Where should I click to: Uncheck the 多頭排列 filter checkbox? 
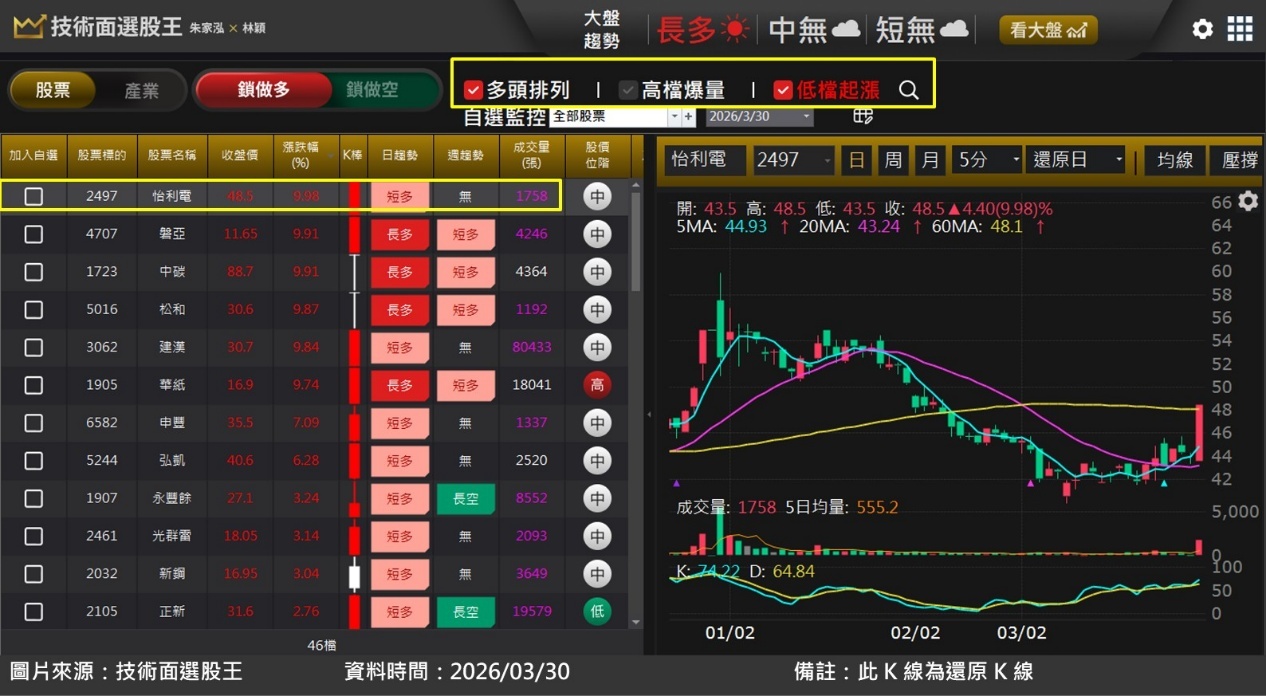click(473, 90)
